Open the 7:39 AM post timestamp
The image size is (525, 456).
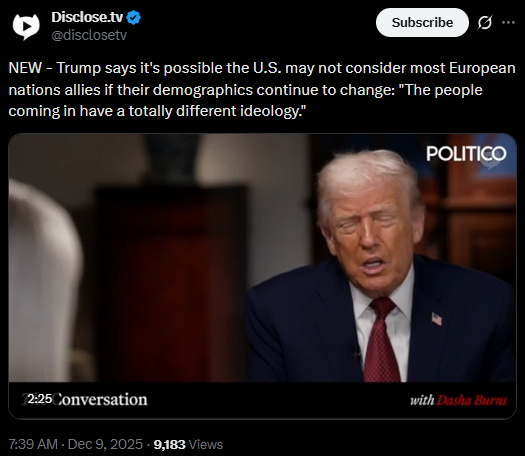[33, 444]
